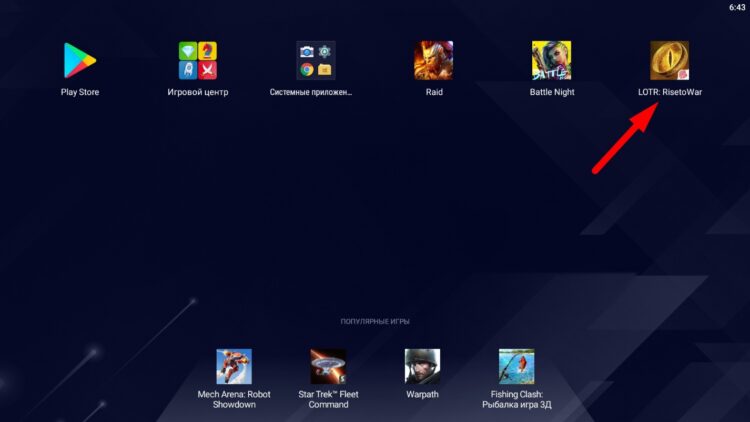
Task: Open the Системные приложения folder icon
Action: coord(315,60)
